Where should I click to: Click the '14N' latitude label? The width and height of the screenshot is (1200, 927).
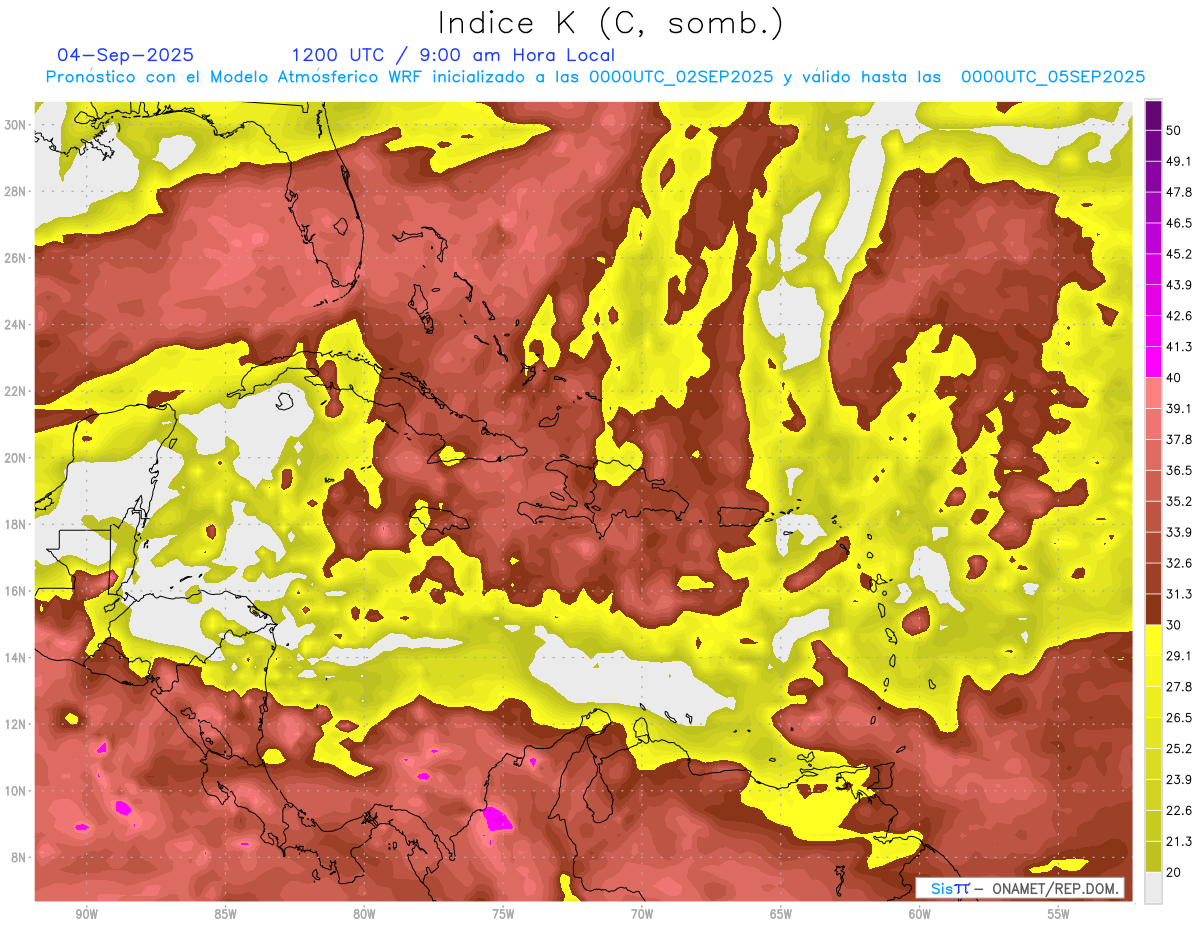coord(16,657)
